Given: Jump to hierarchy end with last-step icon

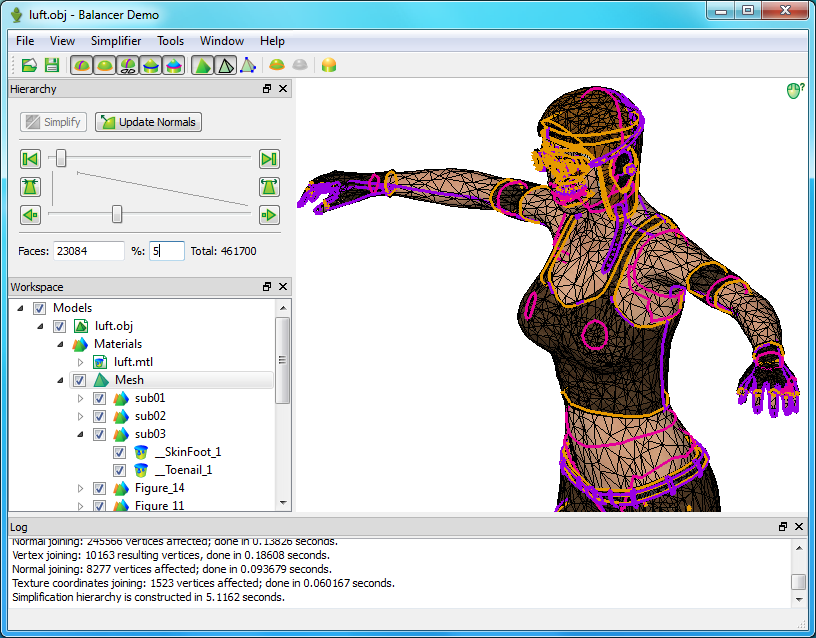Looking at the screenshot, I should click(x=268, y=159).
